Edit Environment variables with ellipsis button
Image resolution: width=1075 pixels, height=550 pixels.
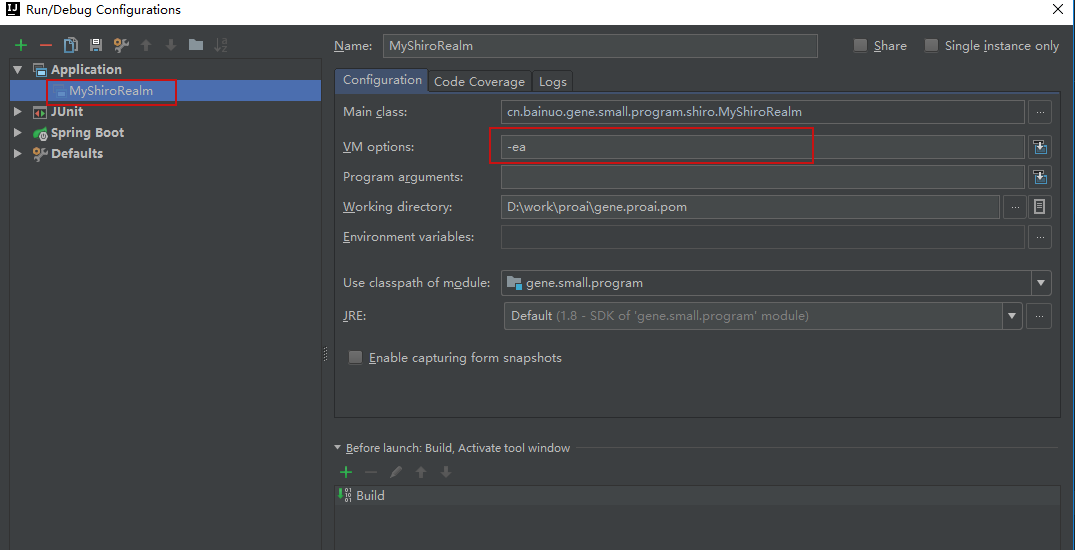point(1040,237)
